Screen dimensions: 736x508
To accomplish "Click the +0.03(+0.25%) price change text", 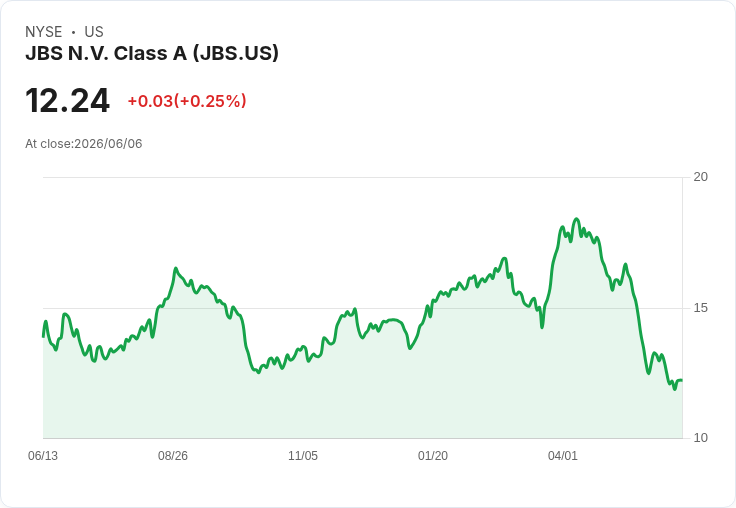I will [187, 101].
